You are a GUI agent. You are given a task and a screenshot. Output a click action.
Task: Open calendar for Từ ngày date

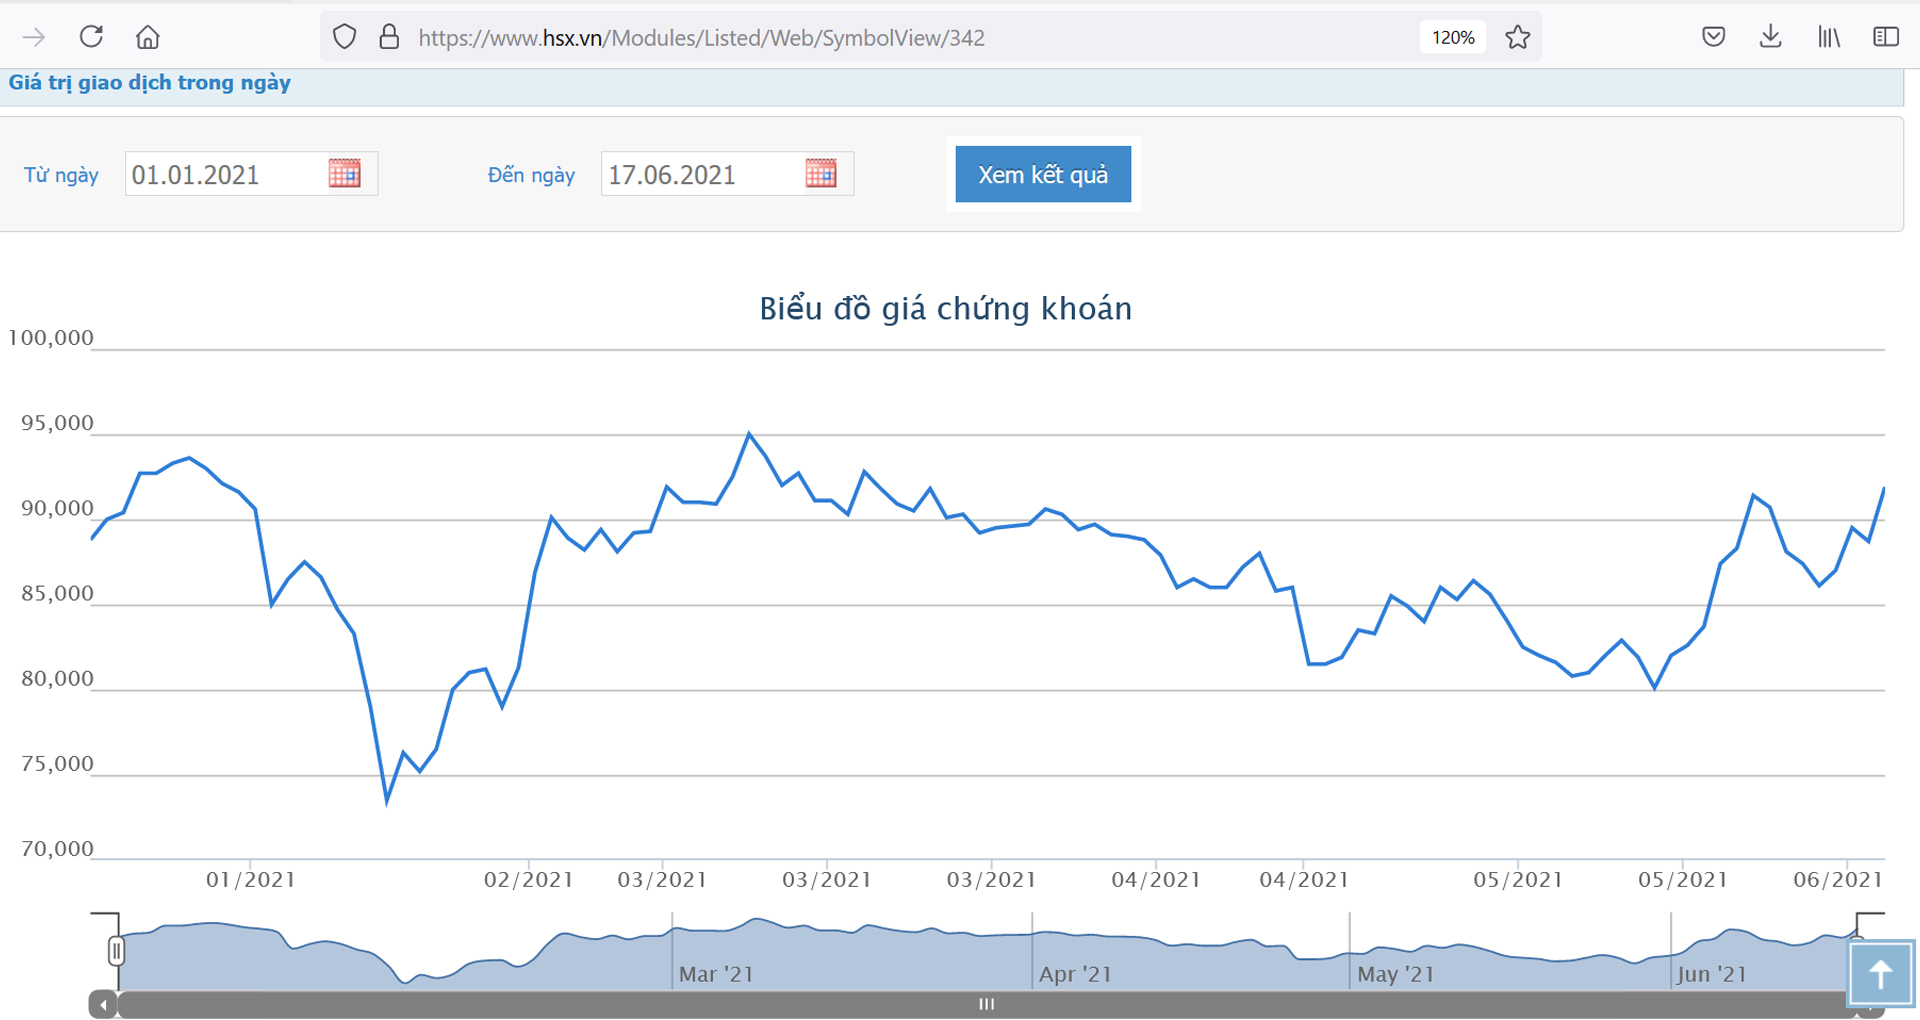[x=344, y=174]
